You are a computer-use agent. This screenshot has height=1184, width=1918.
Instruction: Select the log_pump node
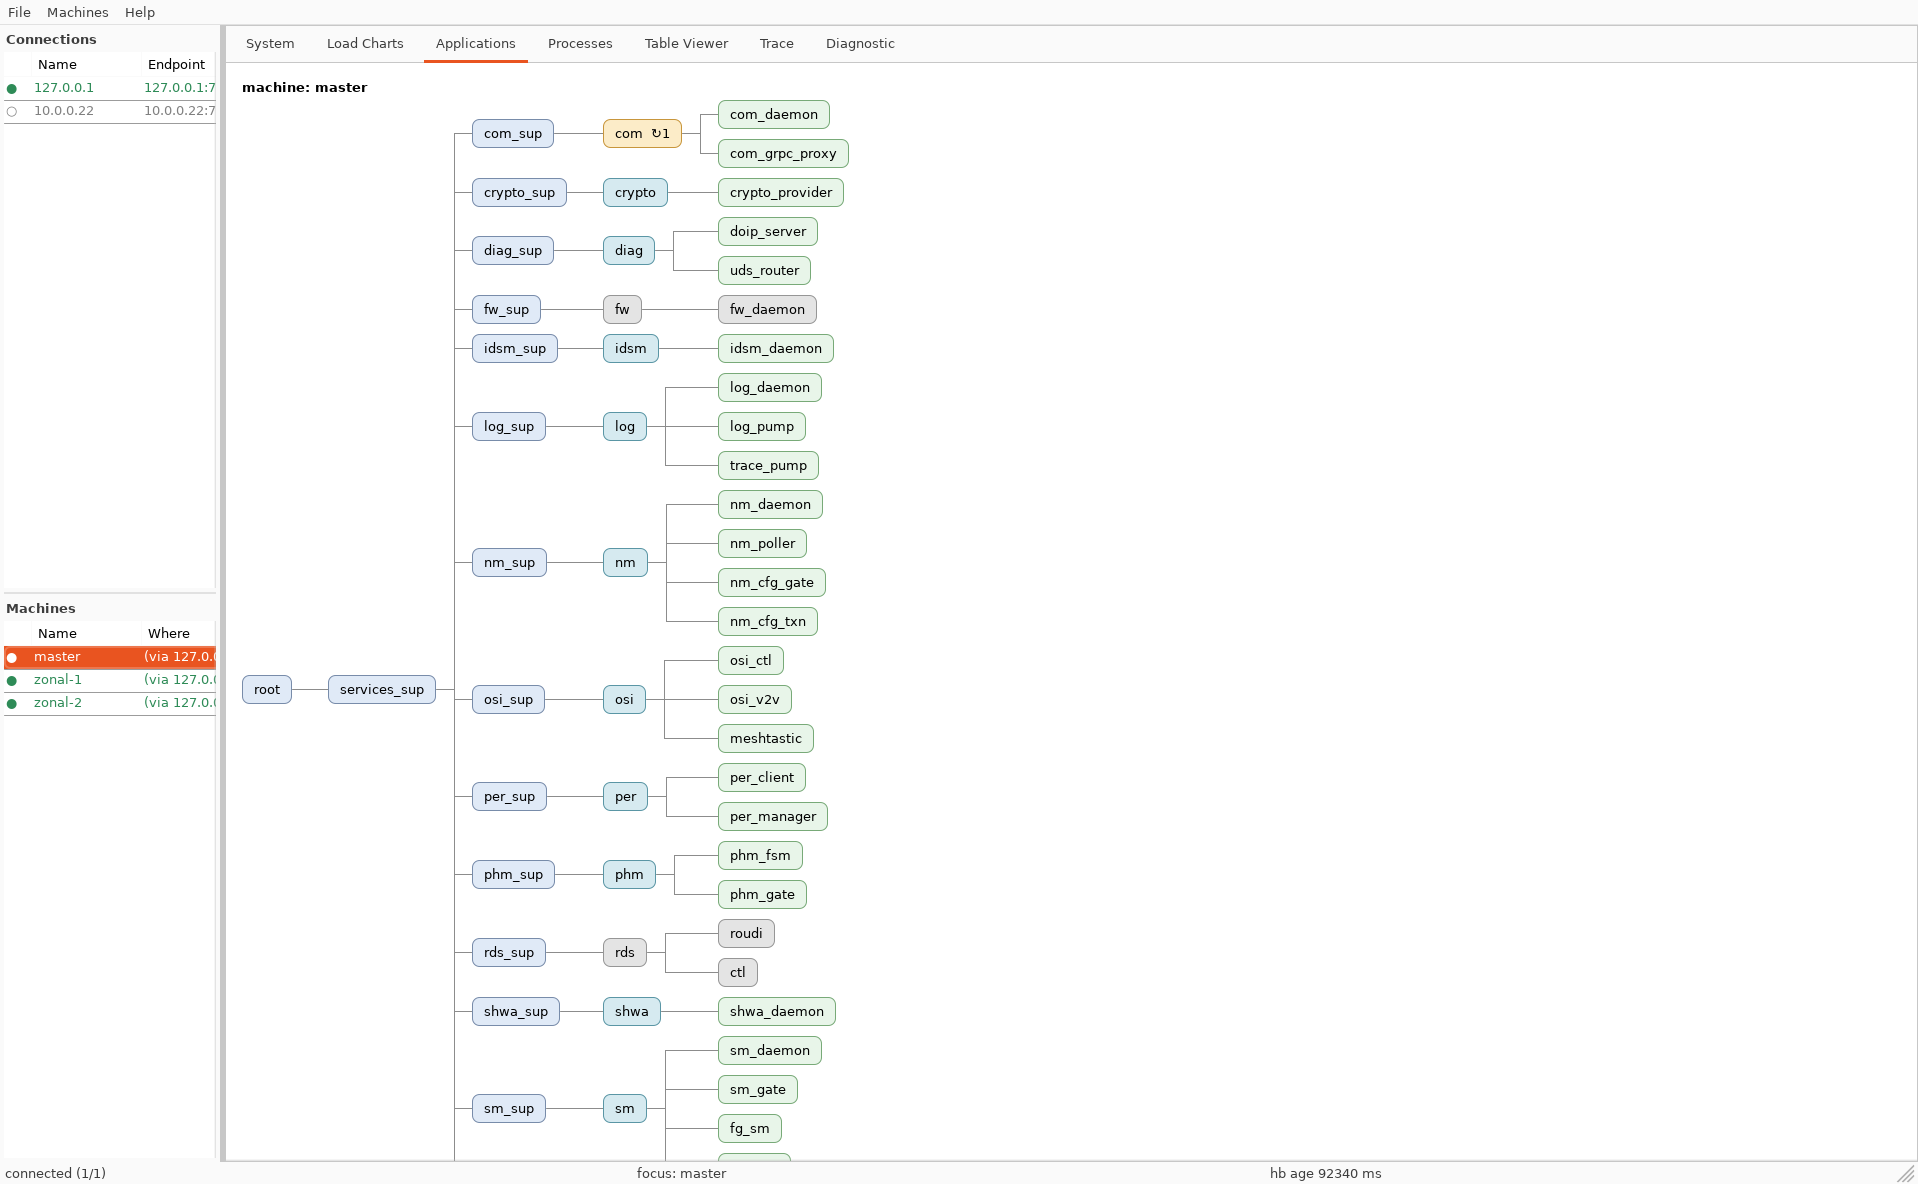pos(762,427)
